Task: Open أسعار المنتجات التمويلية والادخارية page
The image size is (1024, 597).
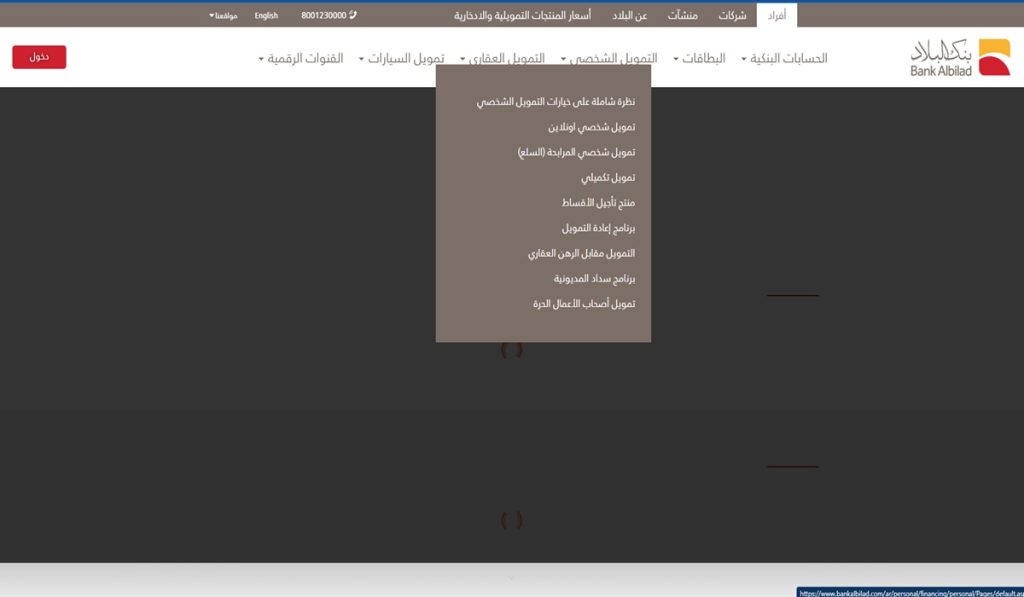Action: (522, 15)
